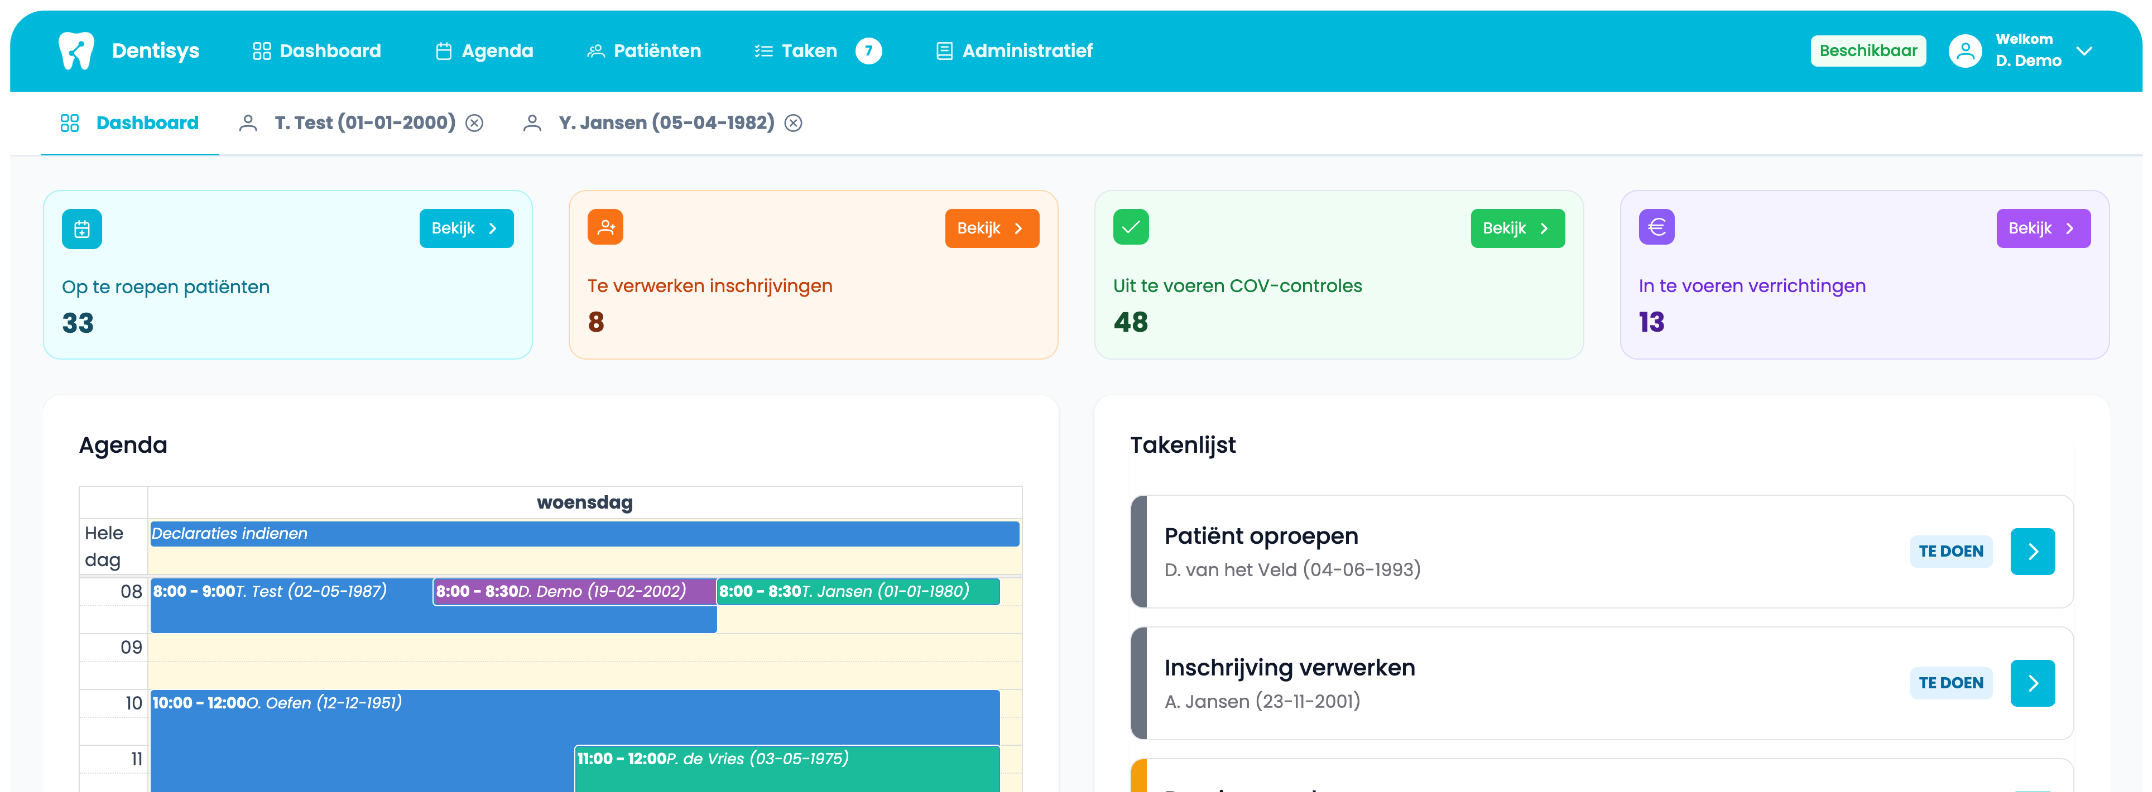Click Bekijk on Uit te voeren COV-controles
The image size is (2152, 792).
tap(1517, 229)
